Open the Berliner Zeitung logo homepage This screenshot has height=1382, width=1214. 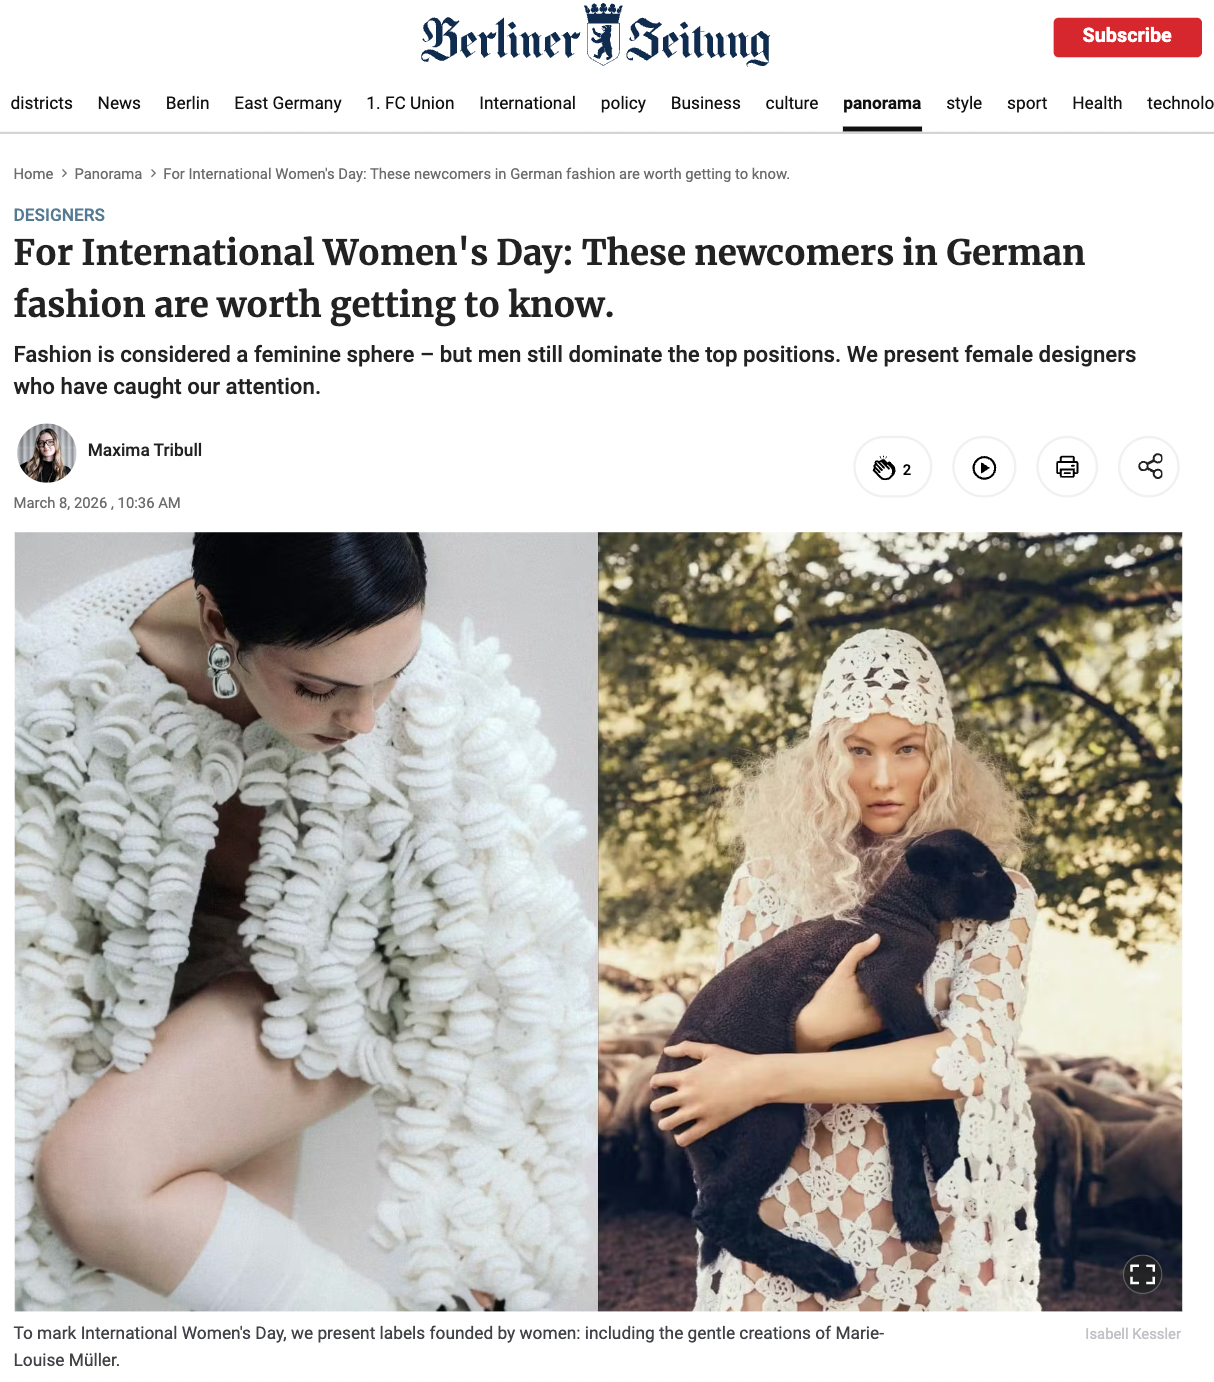point(596,36)
